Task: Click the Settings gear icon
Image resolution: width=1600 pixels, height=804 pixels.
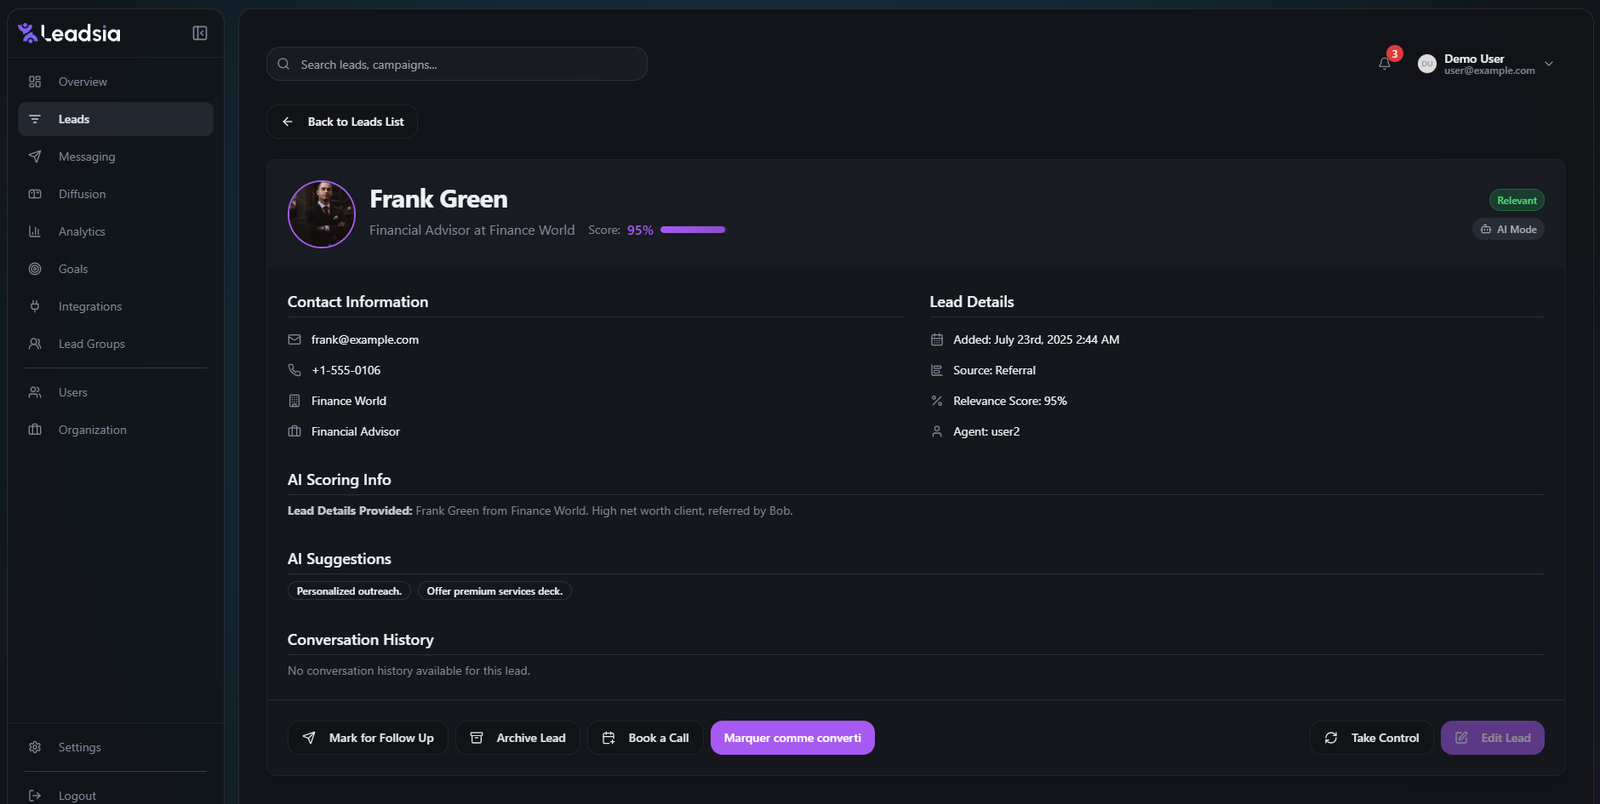Action: [x=35, y=747]
